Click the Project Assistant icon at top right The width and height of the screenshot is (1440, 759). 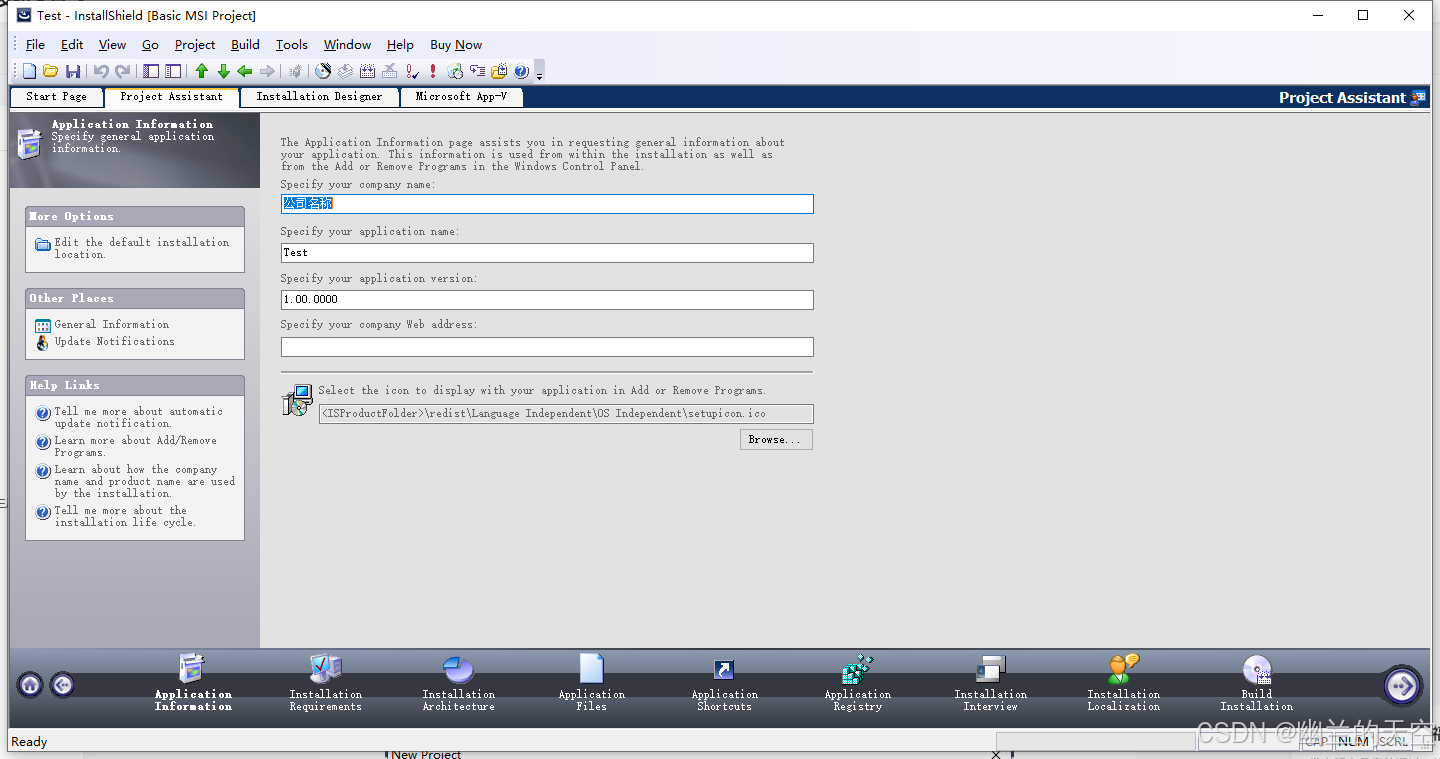pyautogui.click(x=1418, y=98)
